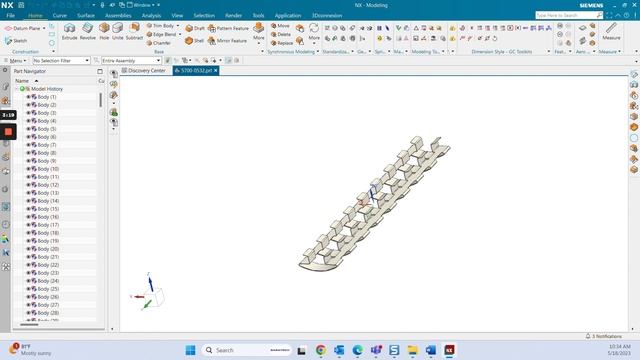Screen dimensions: 640x360
Task: Click the Unite boolean icon
Action: tap(118, 31)
